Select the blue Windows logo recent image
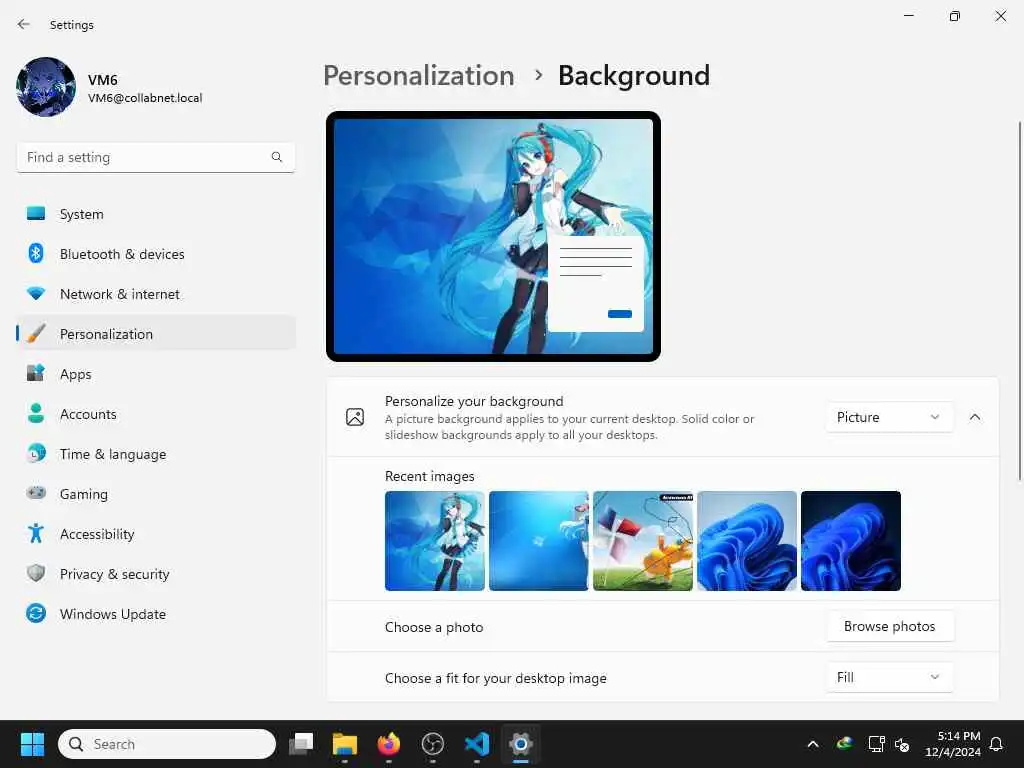Image resolution: width=1024 pixels, height=768 pixels. point(539,541)
